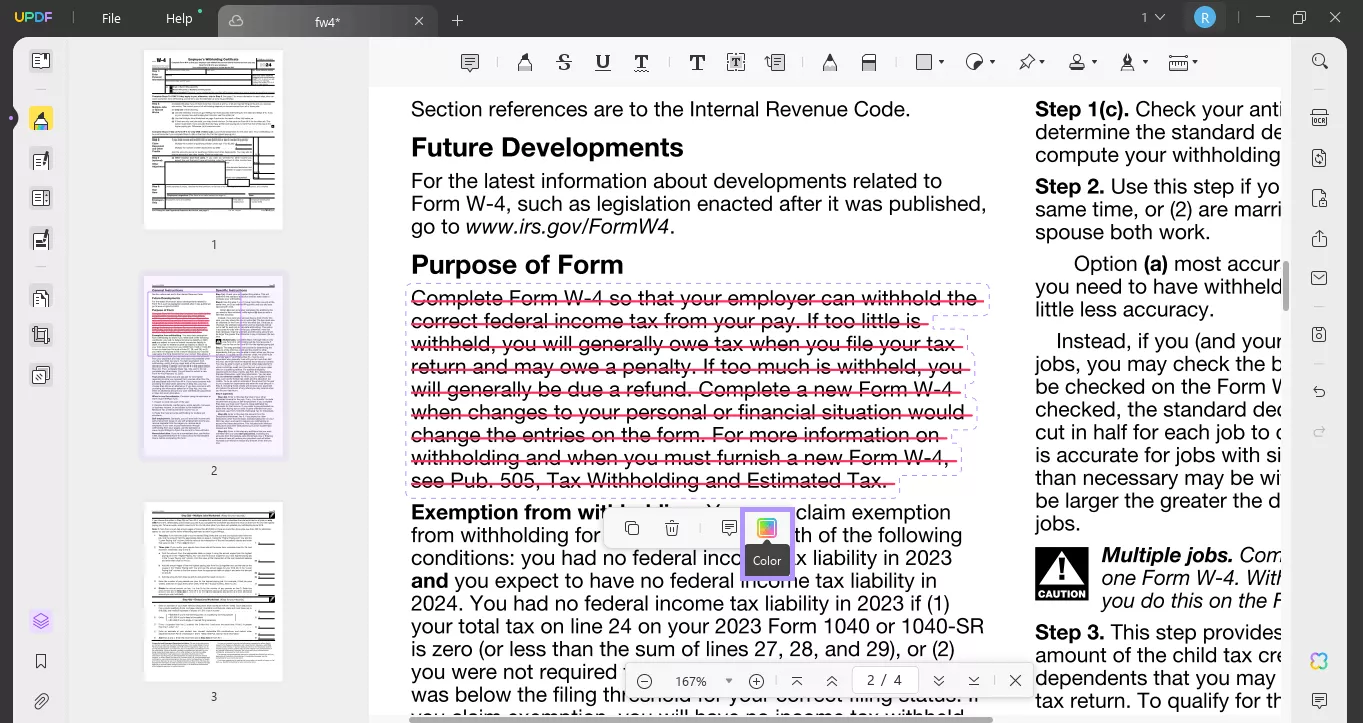The height and width of the screenshot is (723, 1363).
Task: Click the Save as Other icon
Action: (1320, 334)
